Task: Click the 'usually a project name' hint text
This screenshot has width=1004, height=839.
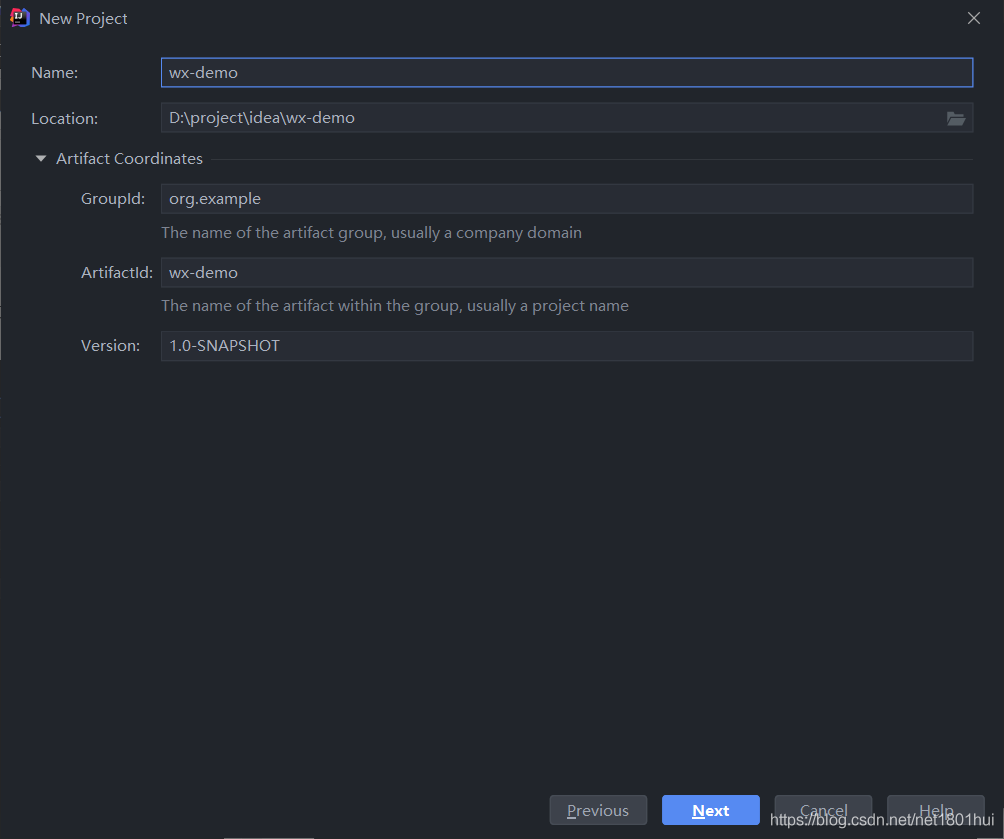Action: click(547, 305)
